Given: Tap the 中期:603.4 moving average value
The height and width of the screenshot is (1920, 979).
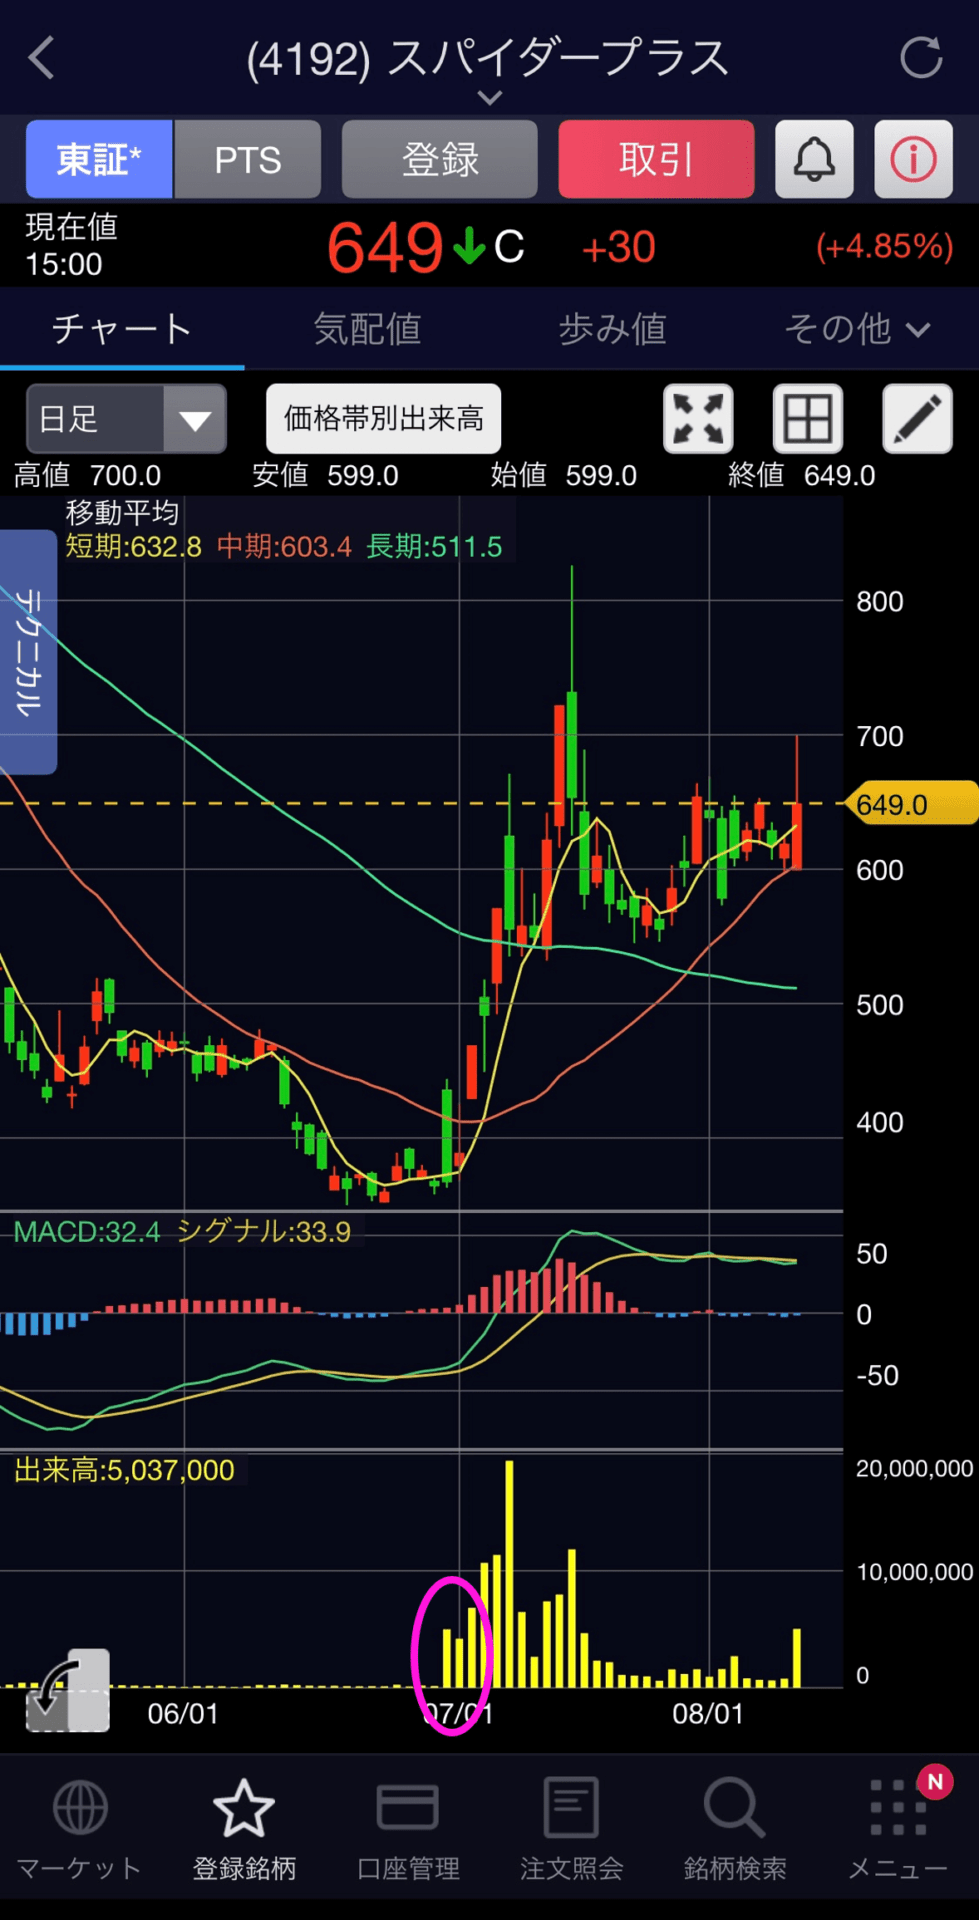Looking at the screenshot, I should point(284,547).
